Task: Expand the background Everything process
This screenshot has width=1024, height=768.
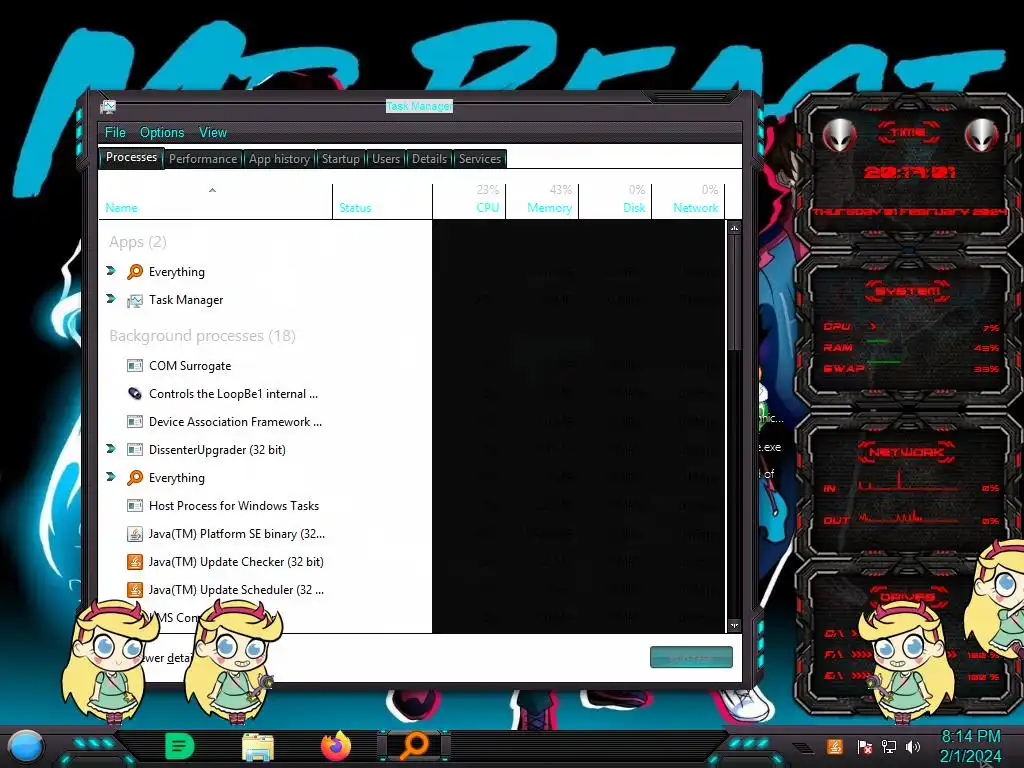Action: (111, 477)
